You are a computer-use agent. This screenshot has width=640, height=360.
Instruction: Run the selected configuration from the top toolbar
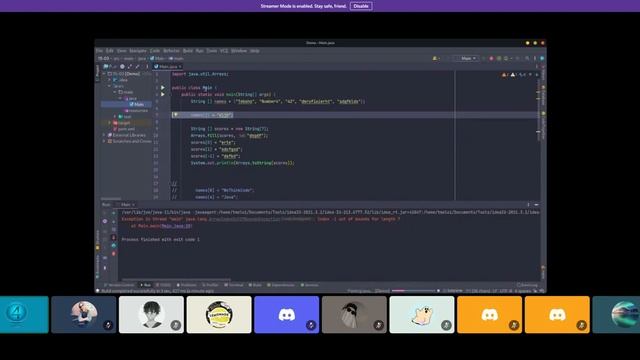[x=484, y=58]
